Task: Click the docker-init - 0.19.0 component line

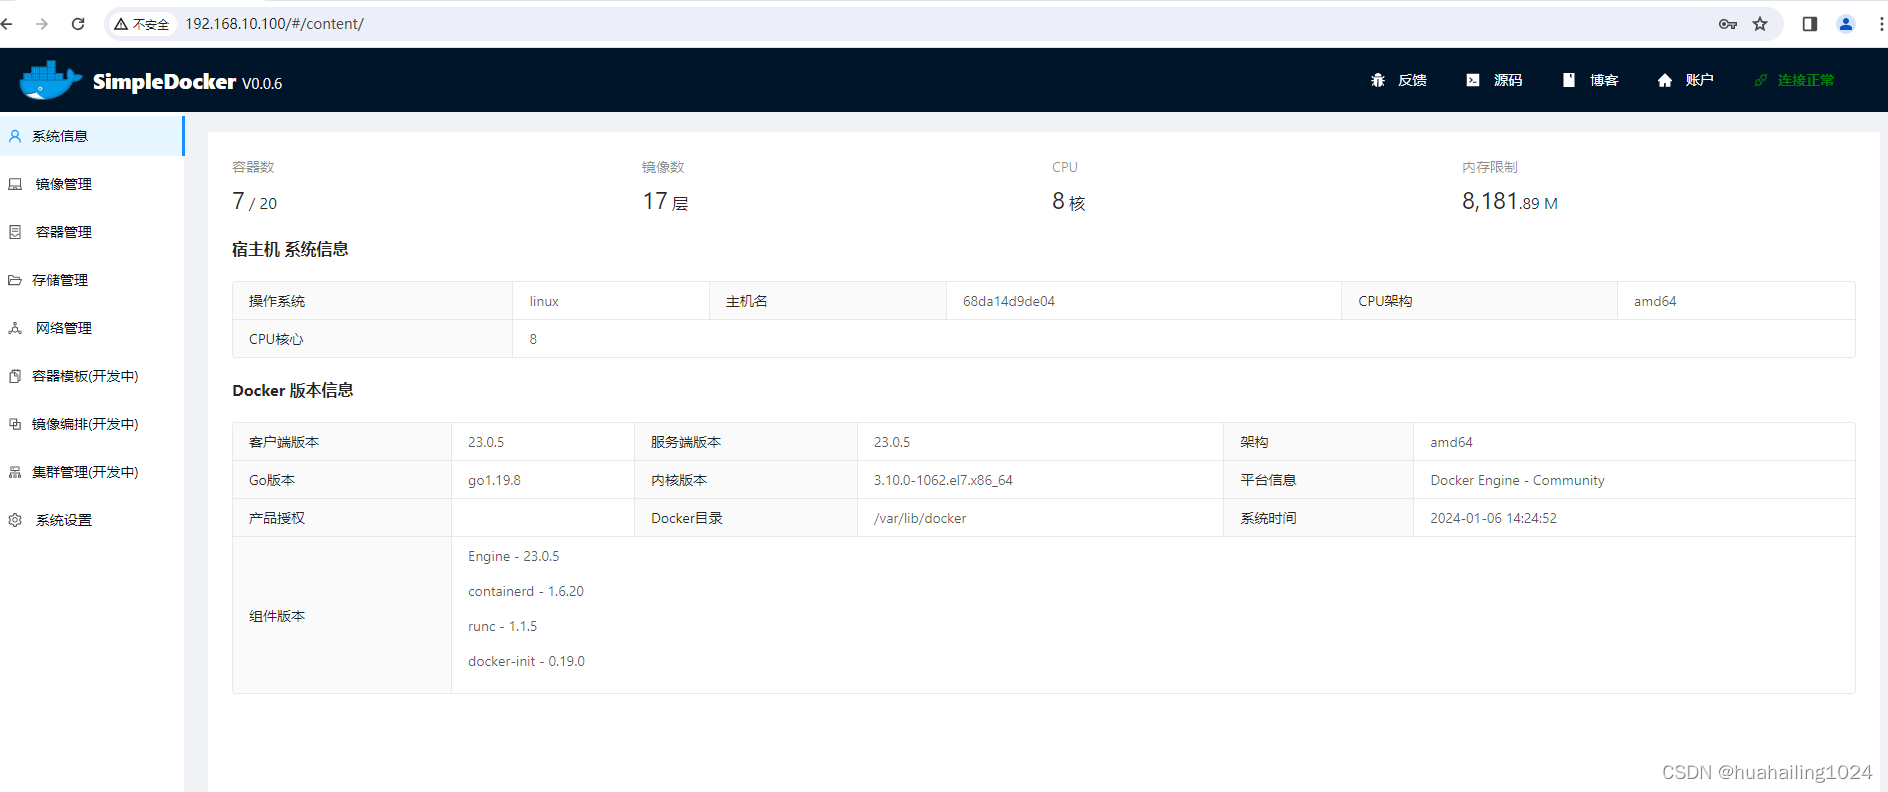Action: 526,661
